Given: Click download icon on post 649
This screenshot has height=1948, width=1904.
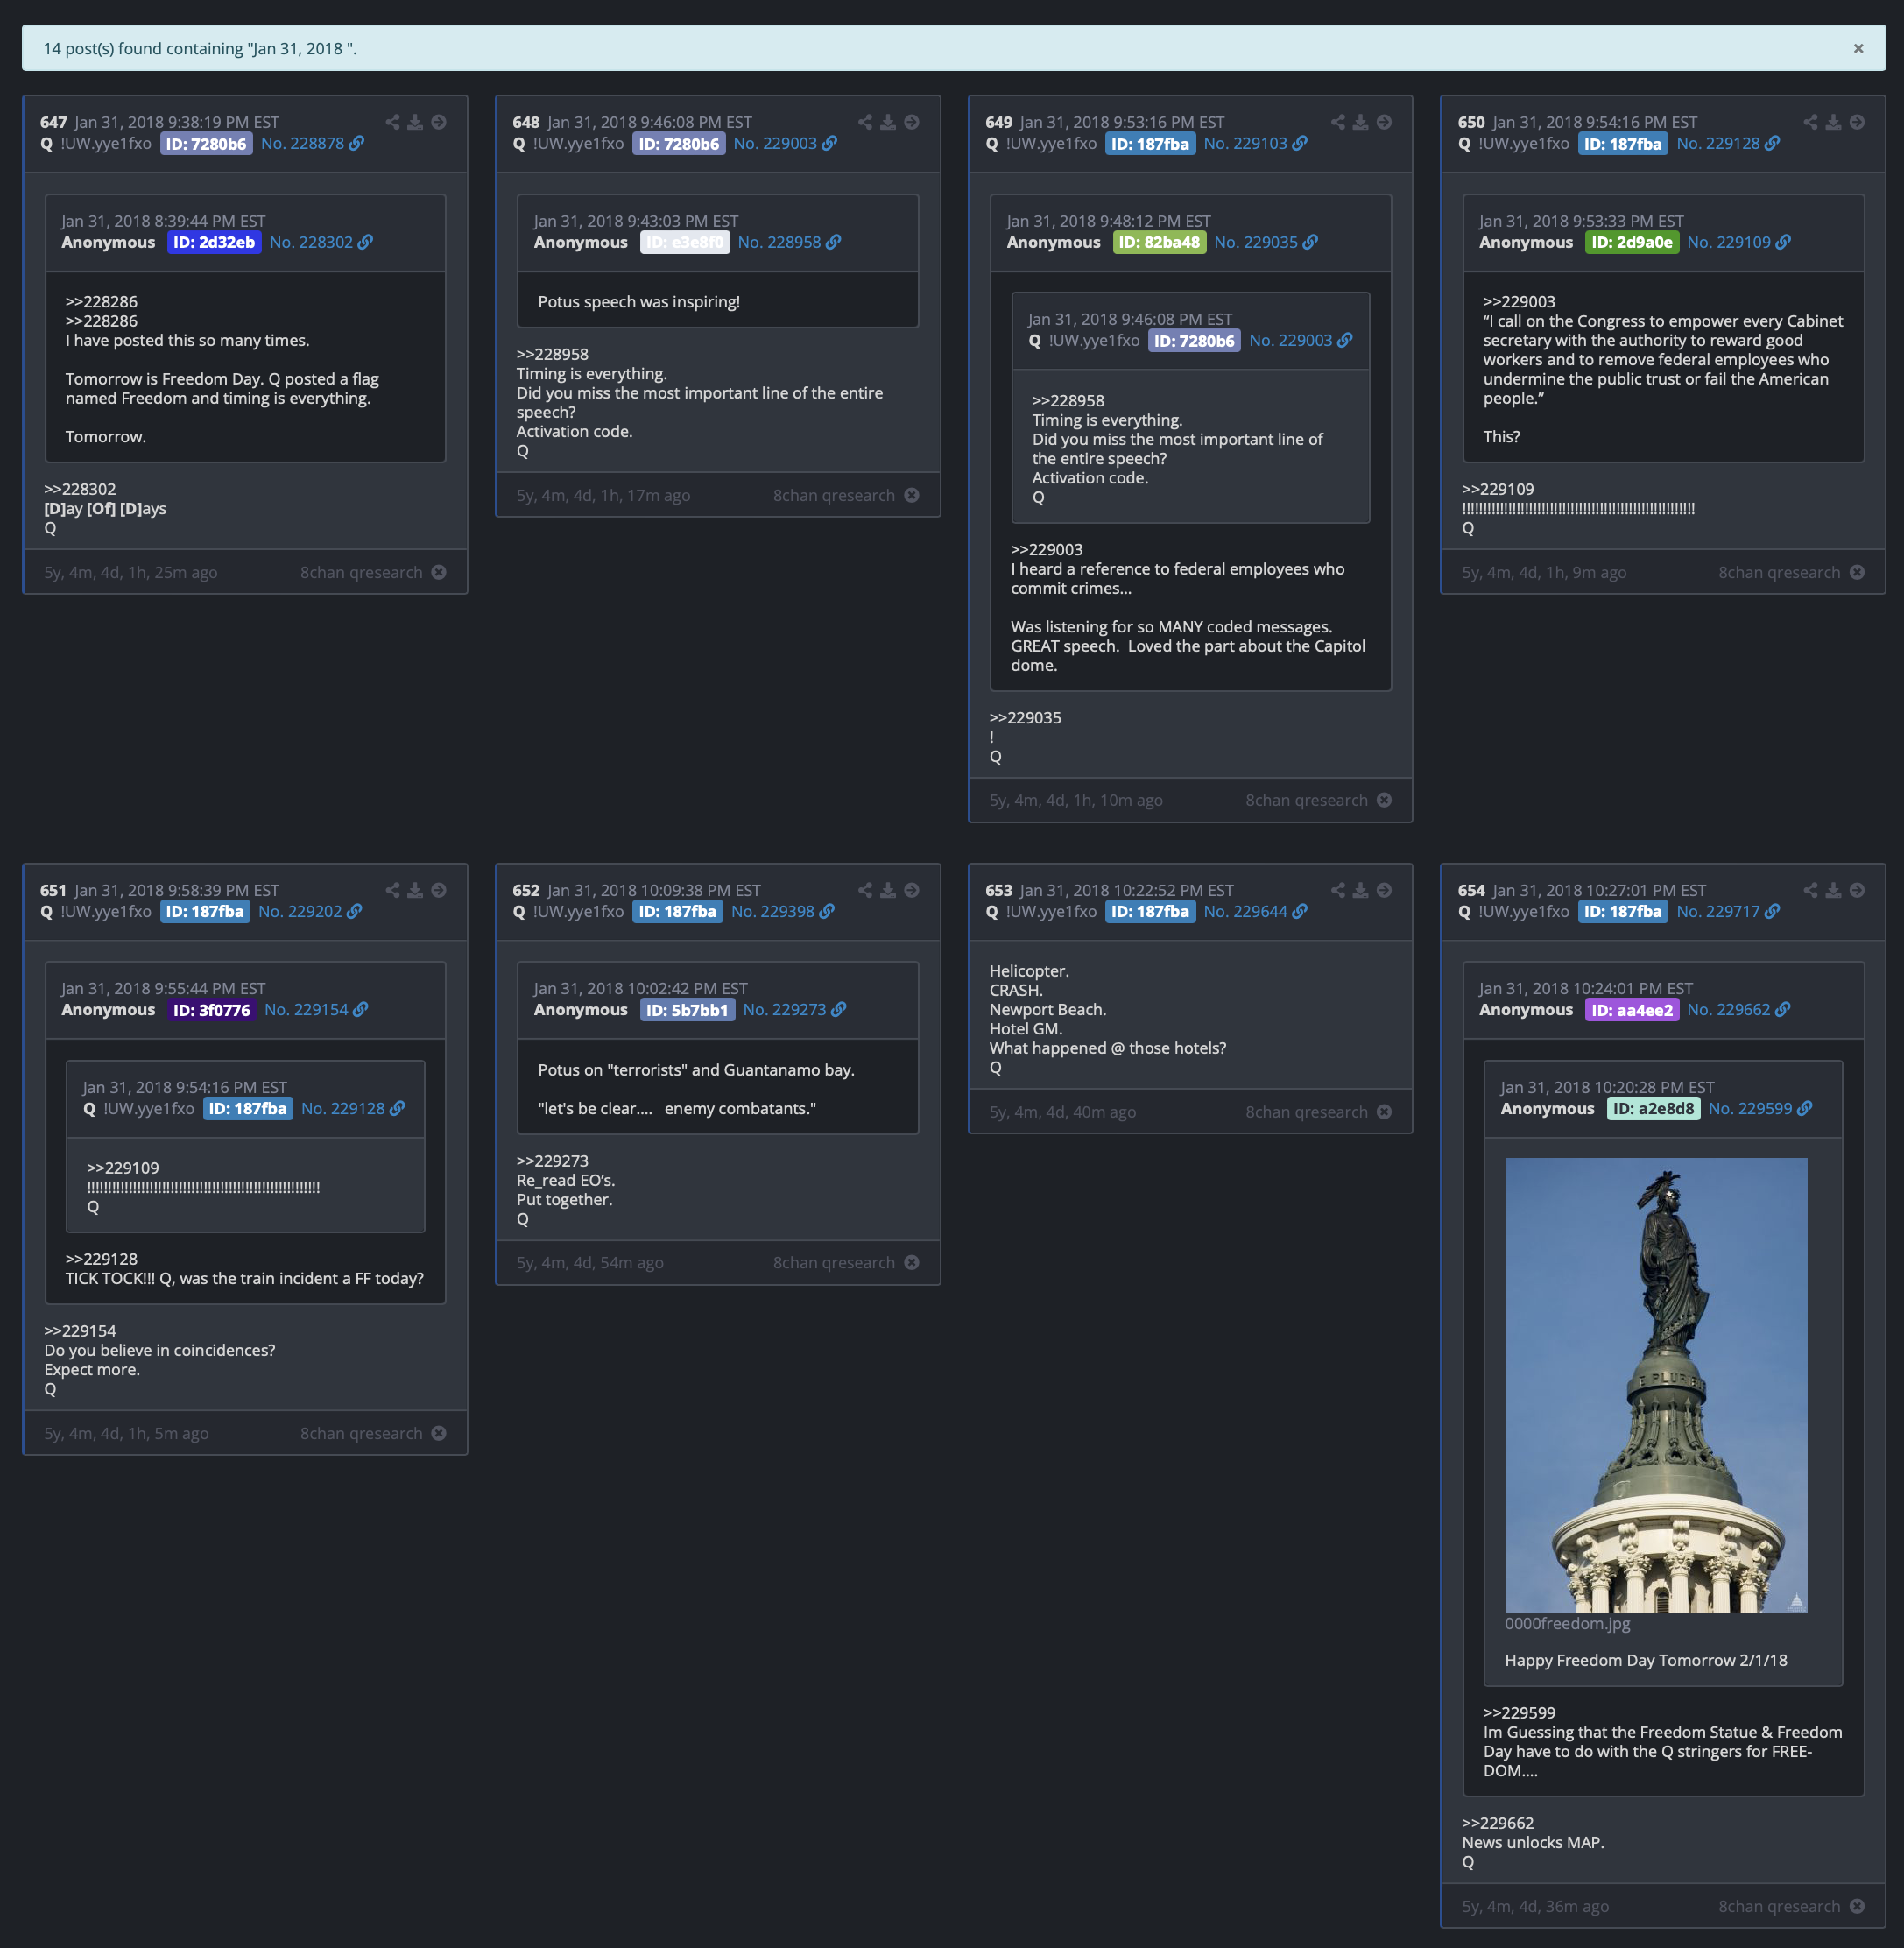Looking at the screenshot, I should (x=1361, y=122).
